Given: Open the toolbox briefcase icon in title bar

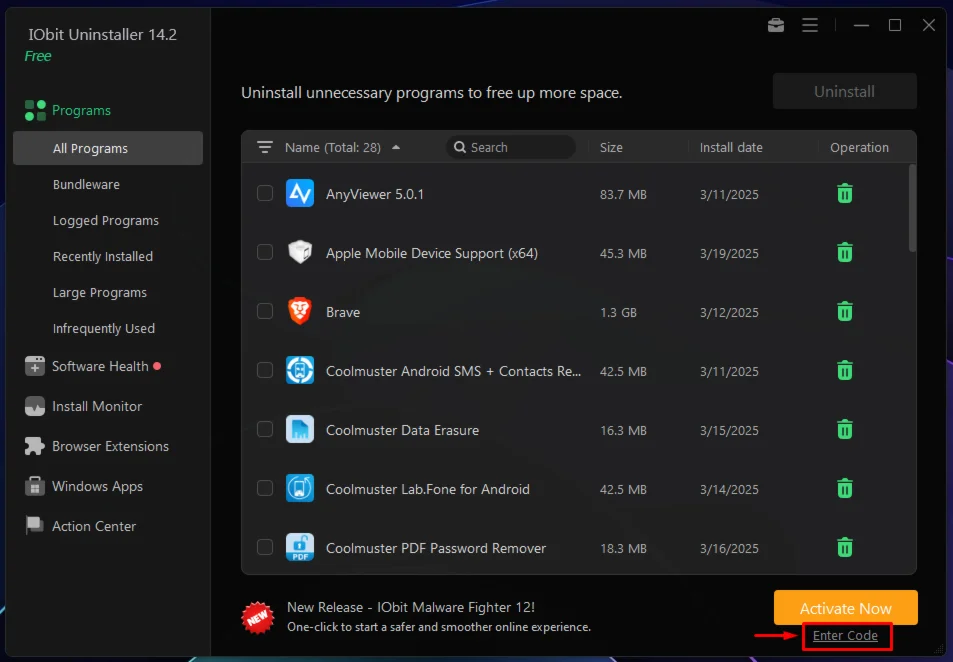Looking at the screenshot, I should click(x=776, y=25).
